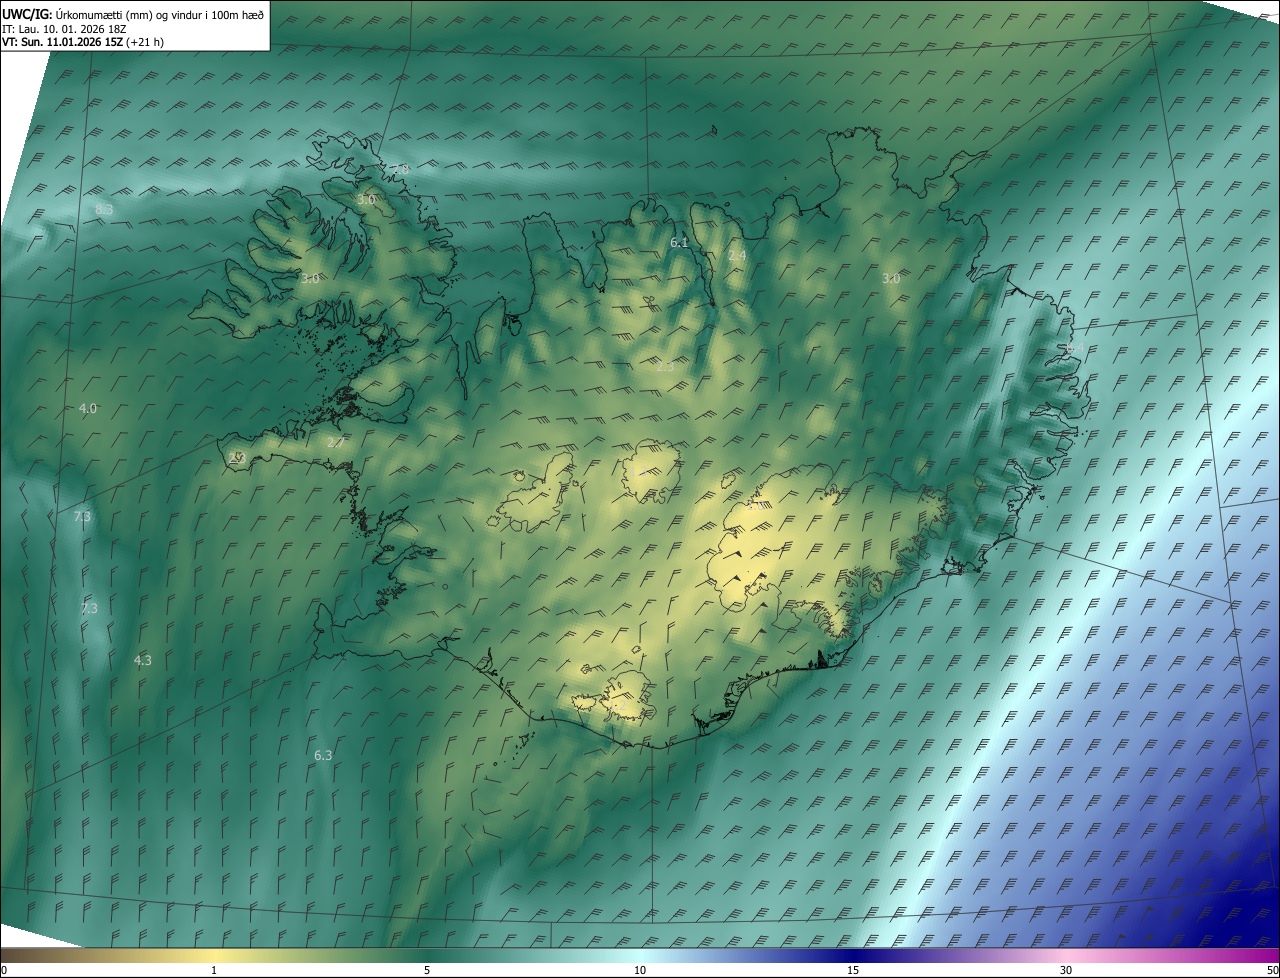The width and height of the screenshot is (1280, 978).
Task: Click the 2.4 value label on the map
Action: 737,256
